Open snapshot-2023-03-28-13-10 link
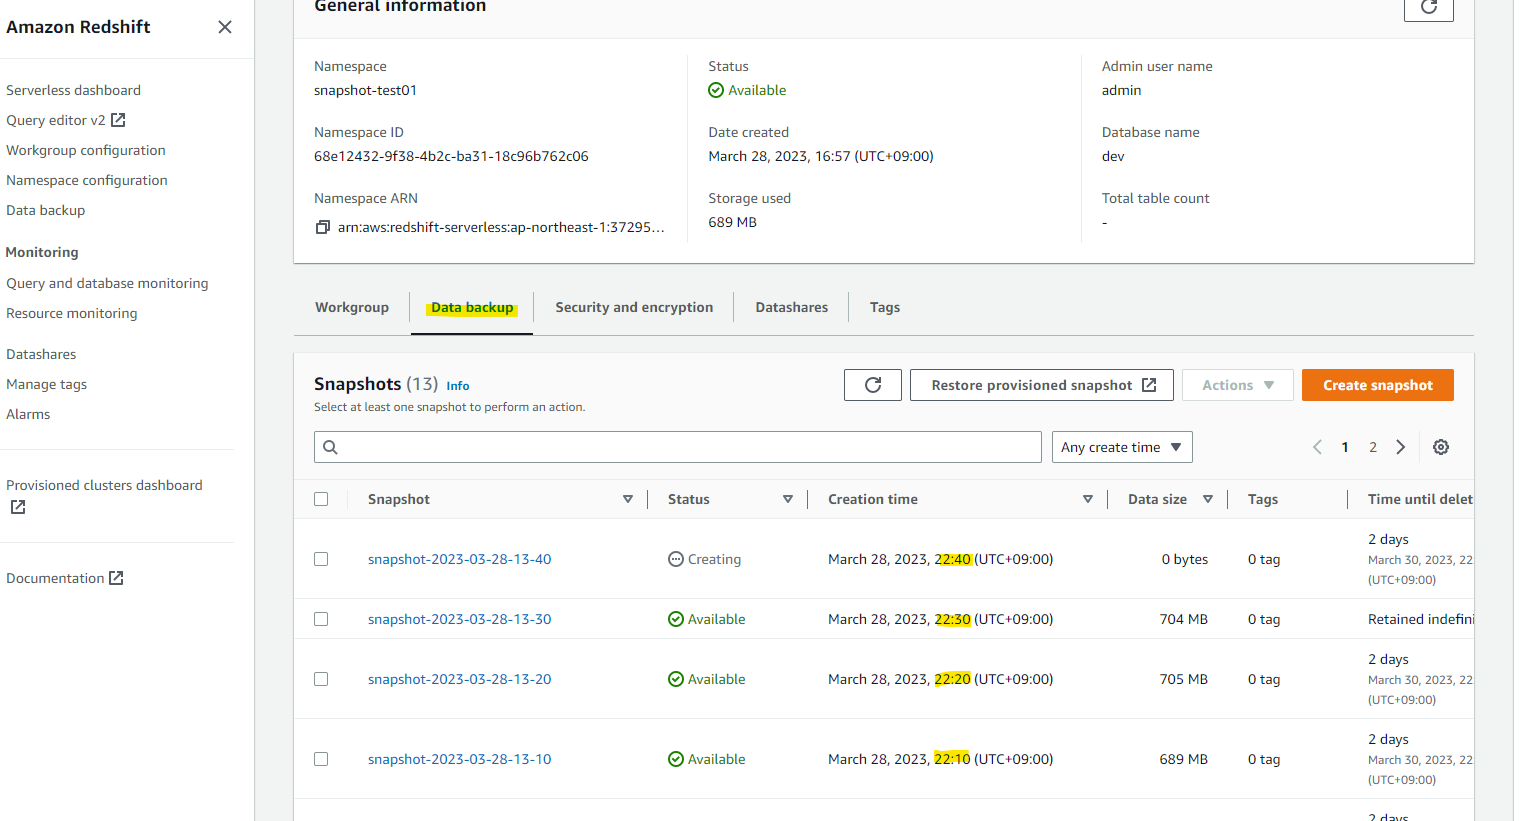Image resolution: width=1520 pixels, height=821 pixels. [460, 759]
